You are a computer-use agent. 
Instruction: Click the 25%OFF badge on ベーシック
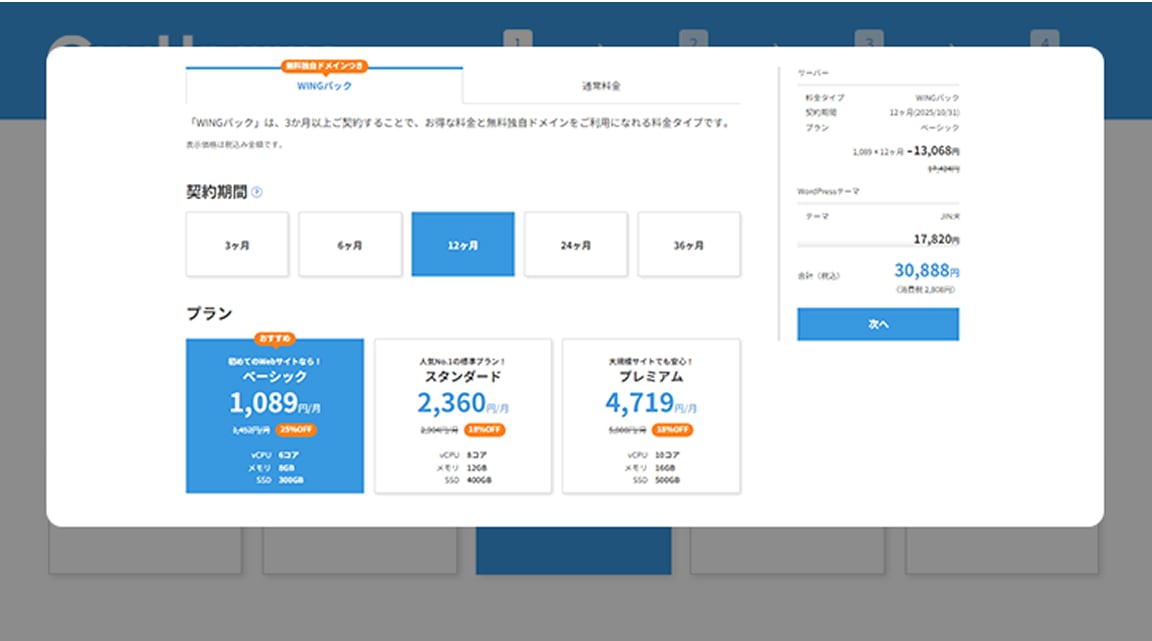(x=295, y=429)
